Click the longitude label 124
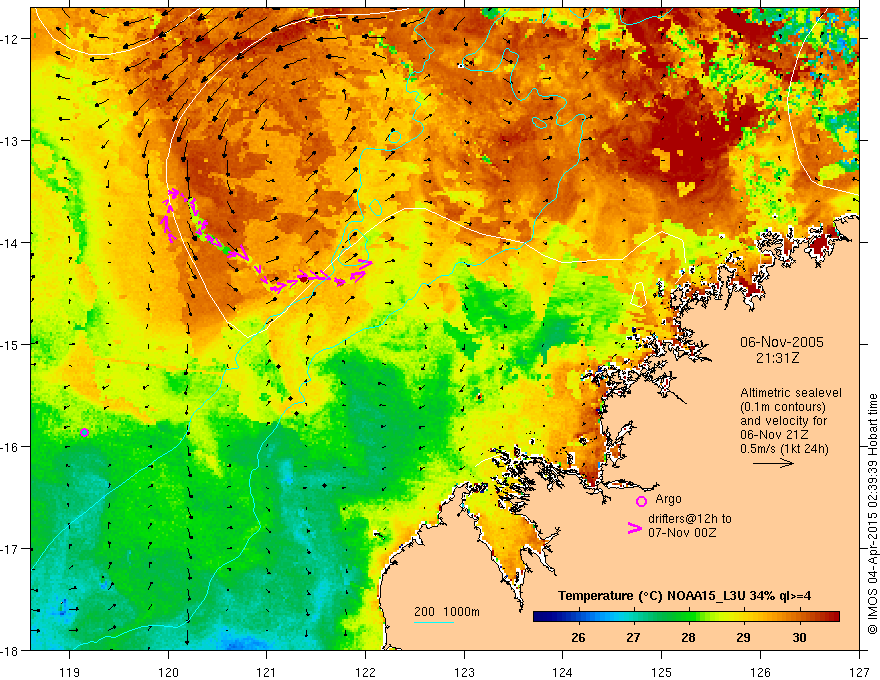 pos(563,672)
